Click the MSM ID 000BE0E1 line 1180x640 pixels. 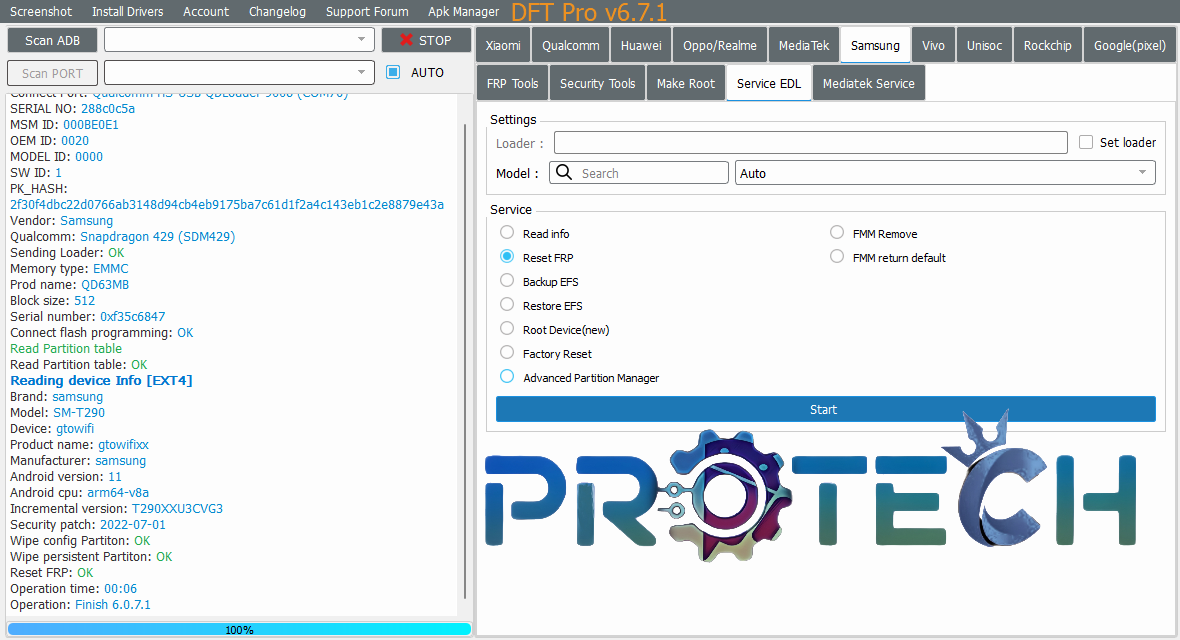point(64,124)
